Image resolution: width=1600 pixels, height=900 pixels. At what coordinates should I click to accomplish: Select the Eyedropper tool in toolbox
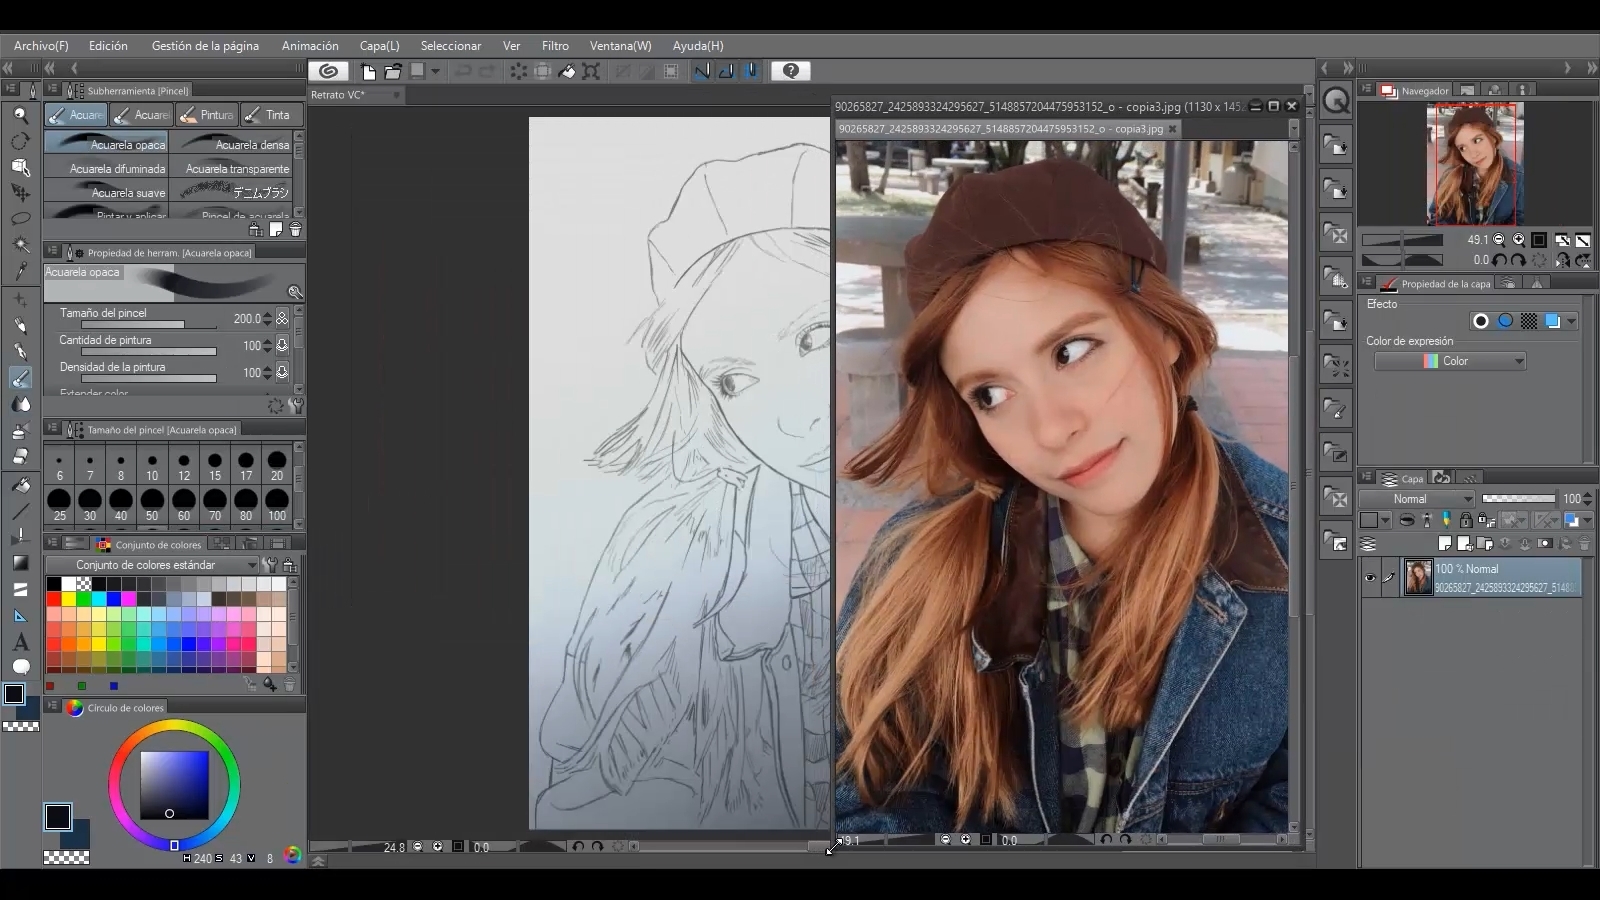[20, 271]
